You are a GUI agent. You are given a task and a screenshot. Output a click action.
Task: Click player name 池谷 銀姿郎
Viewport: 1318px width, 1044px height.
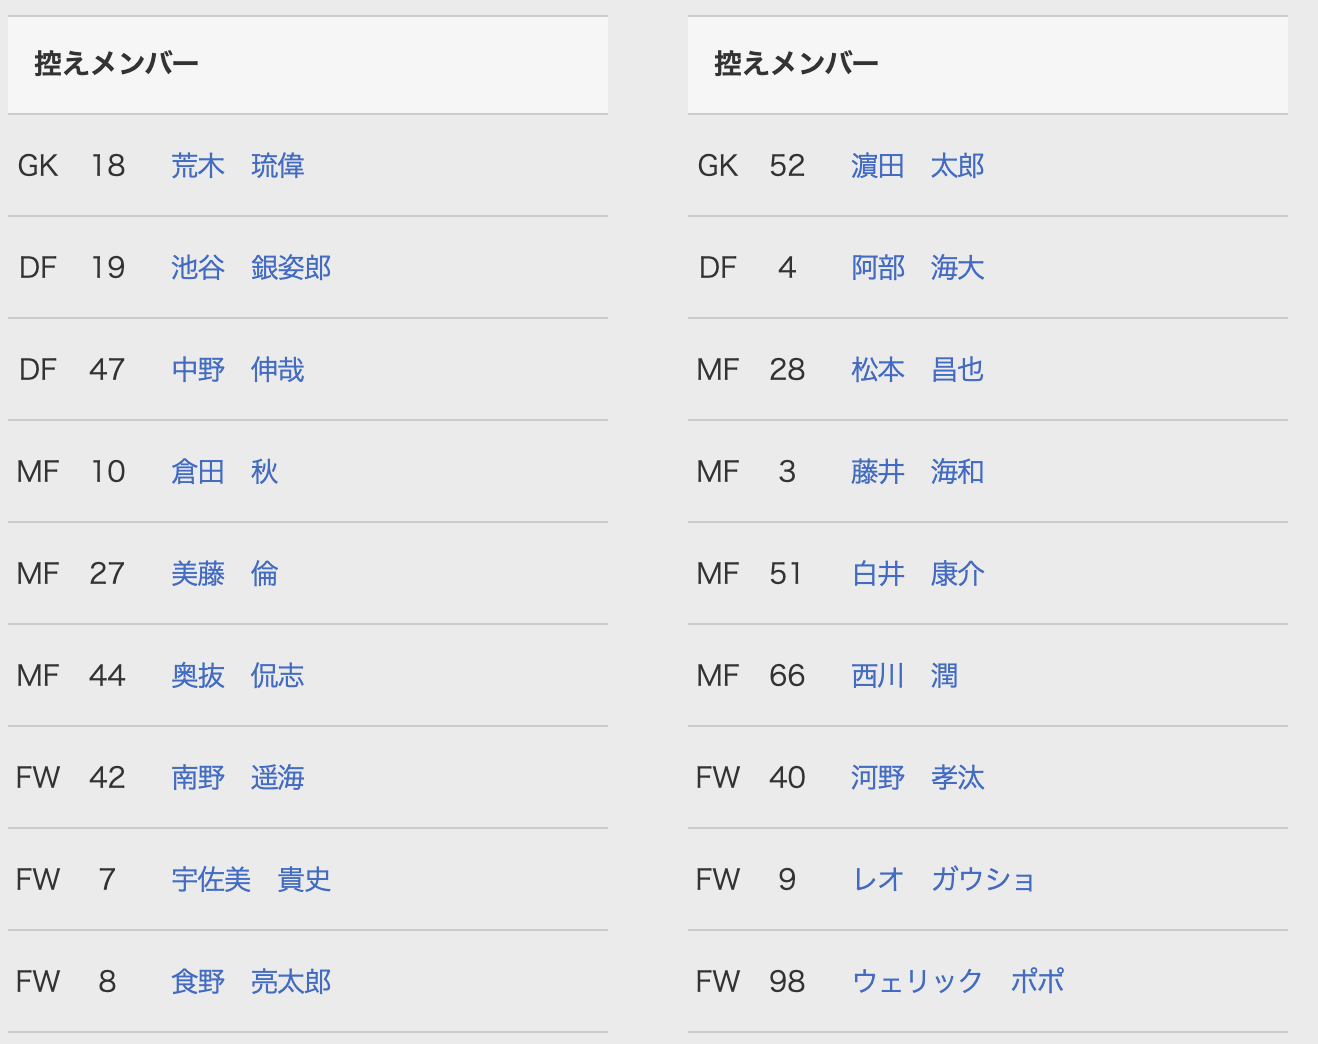(251, 268)
